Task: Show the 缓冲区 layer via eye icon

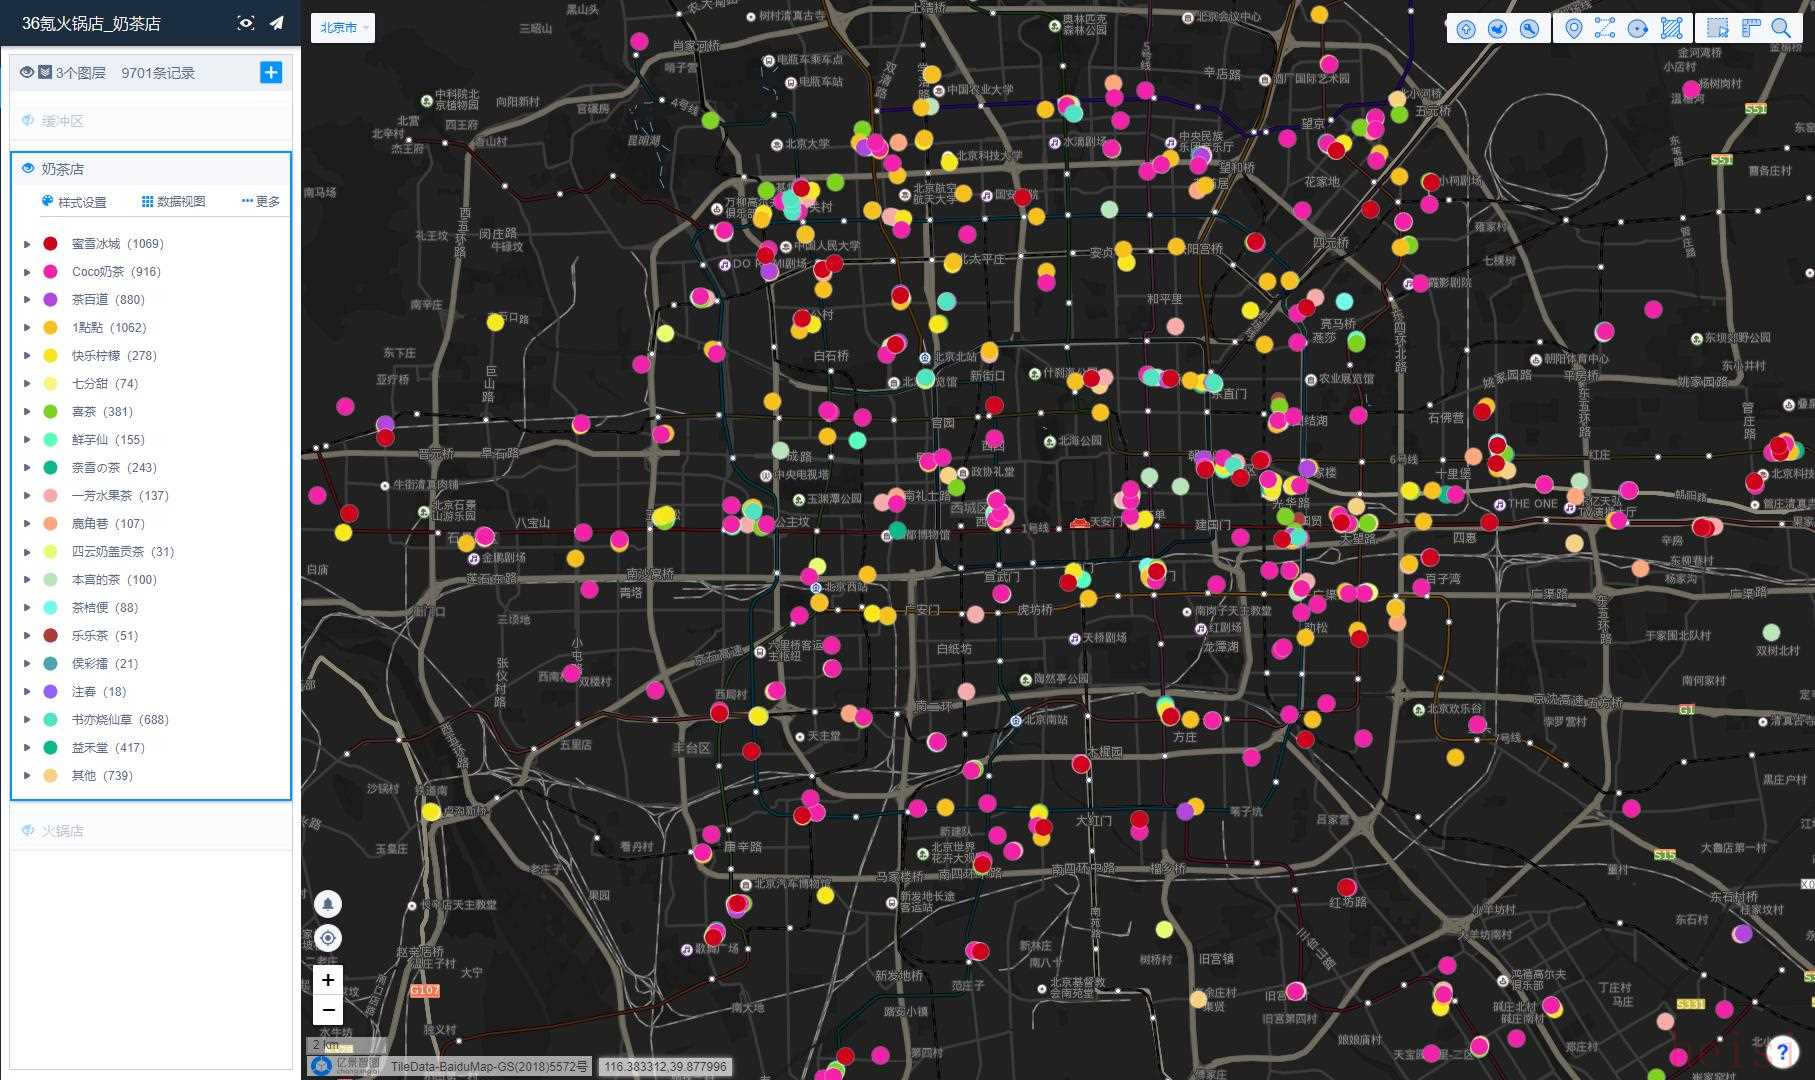Action: coord(28,121)
